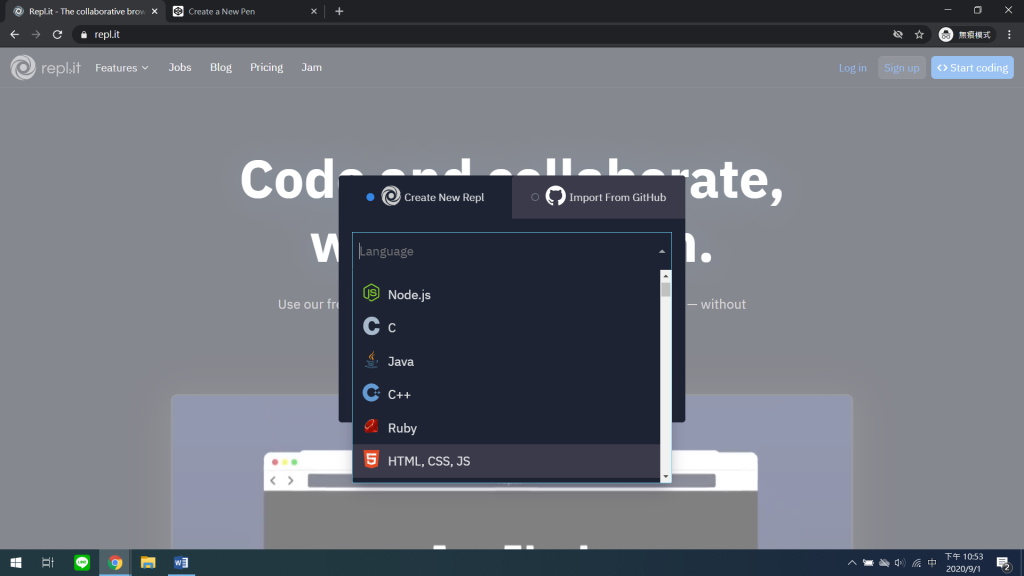Click the volume speaker tray icon
1024x576 pixels.
coord(900,563)
